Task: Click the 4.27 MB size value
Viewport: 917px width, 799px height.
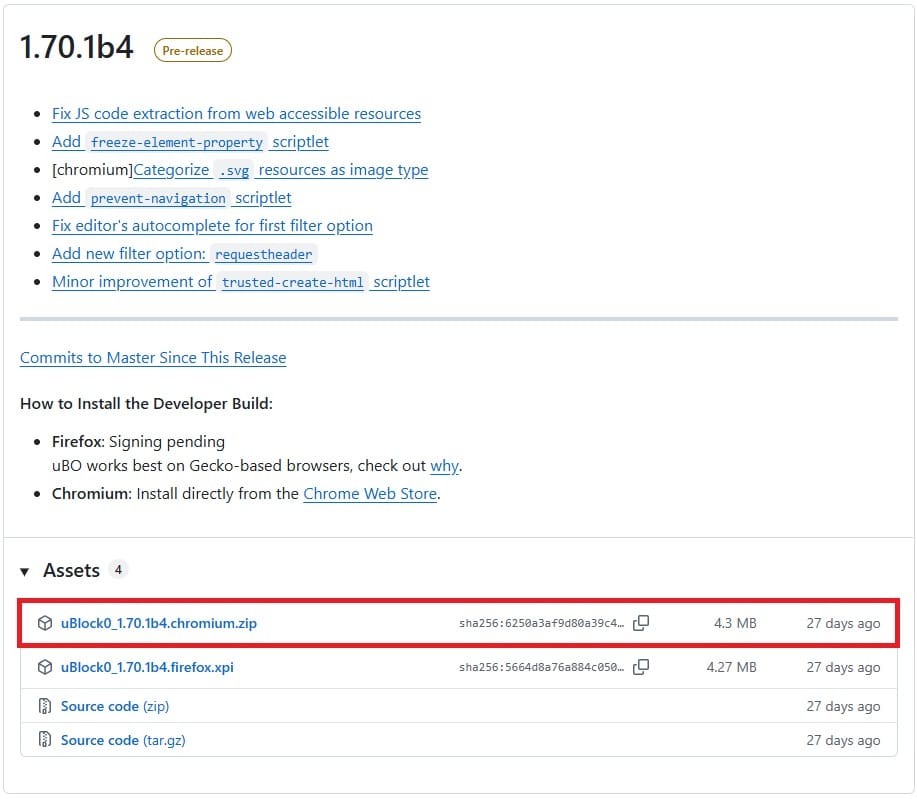Action: 732,667
